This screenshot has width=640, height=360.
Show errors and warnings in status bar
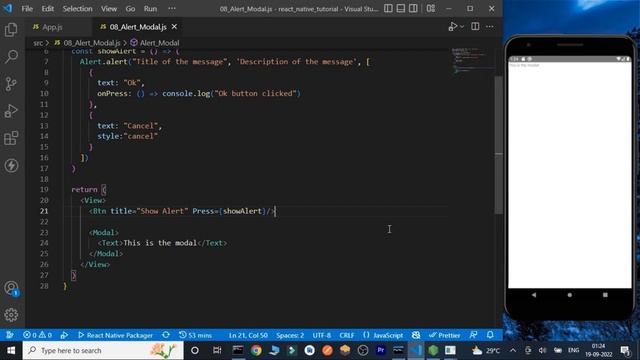click(37, 335)
